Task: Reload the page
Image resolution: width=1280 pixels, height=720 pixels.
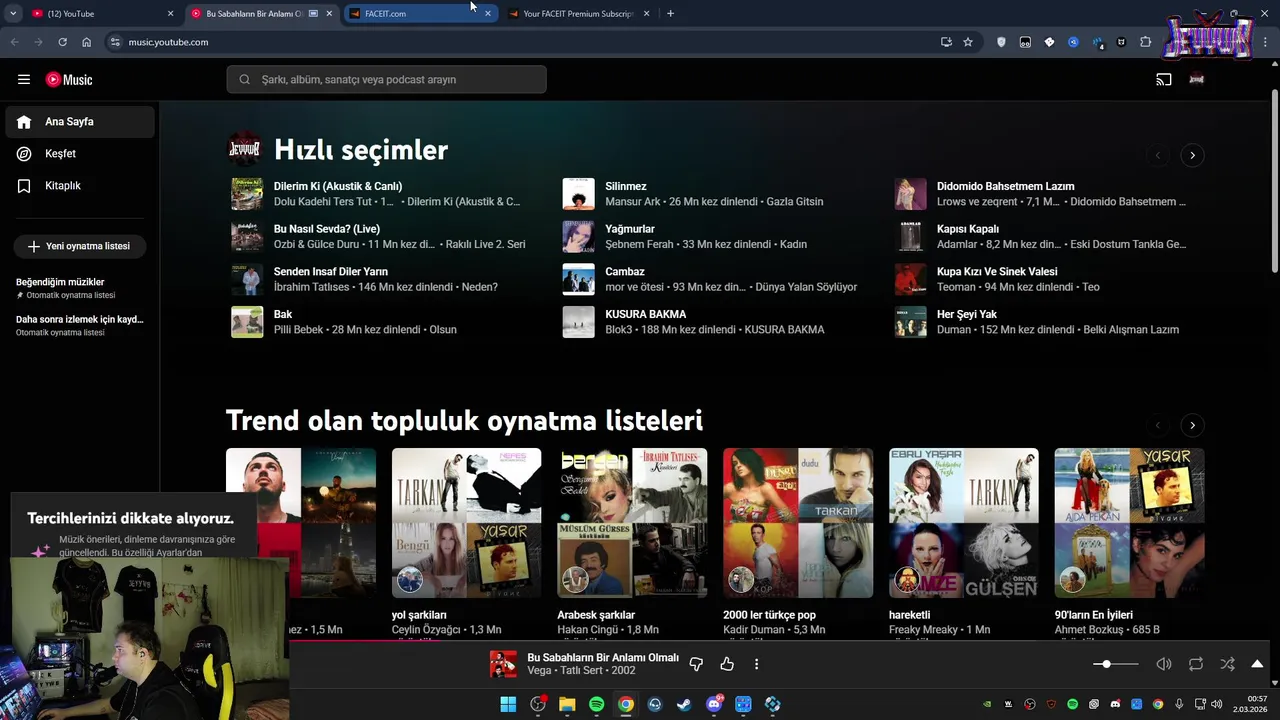Action: 62,42
